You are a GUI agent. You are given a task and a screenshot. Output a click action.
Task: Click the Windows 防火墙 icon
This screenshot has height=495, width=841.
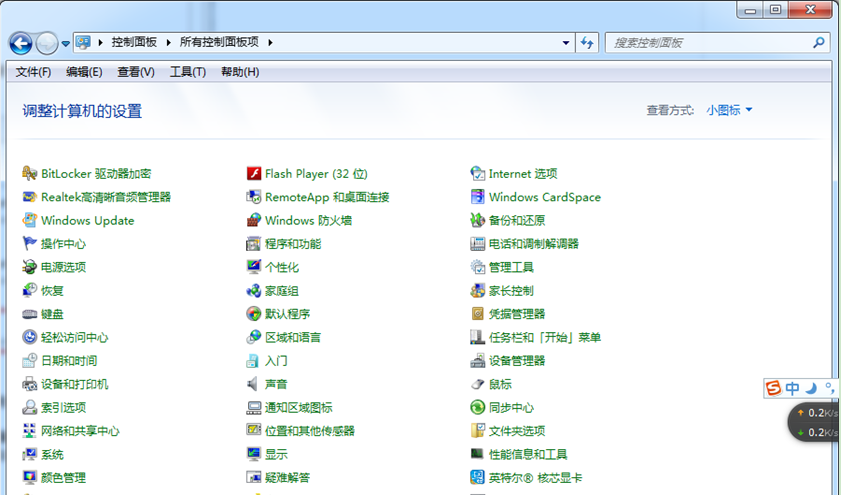[x=254, y=221]
